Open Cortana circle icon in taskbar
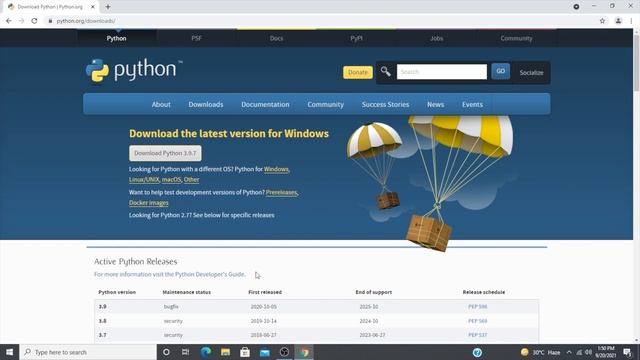The width and height of the screenshot is (640, 360). (166, 352)
